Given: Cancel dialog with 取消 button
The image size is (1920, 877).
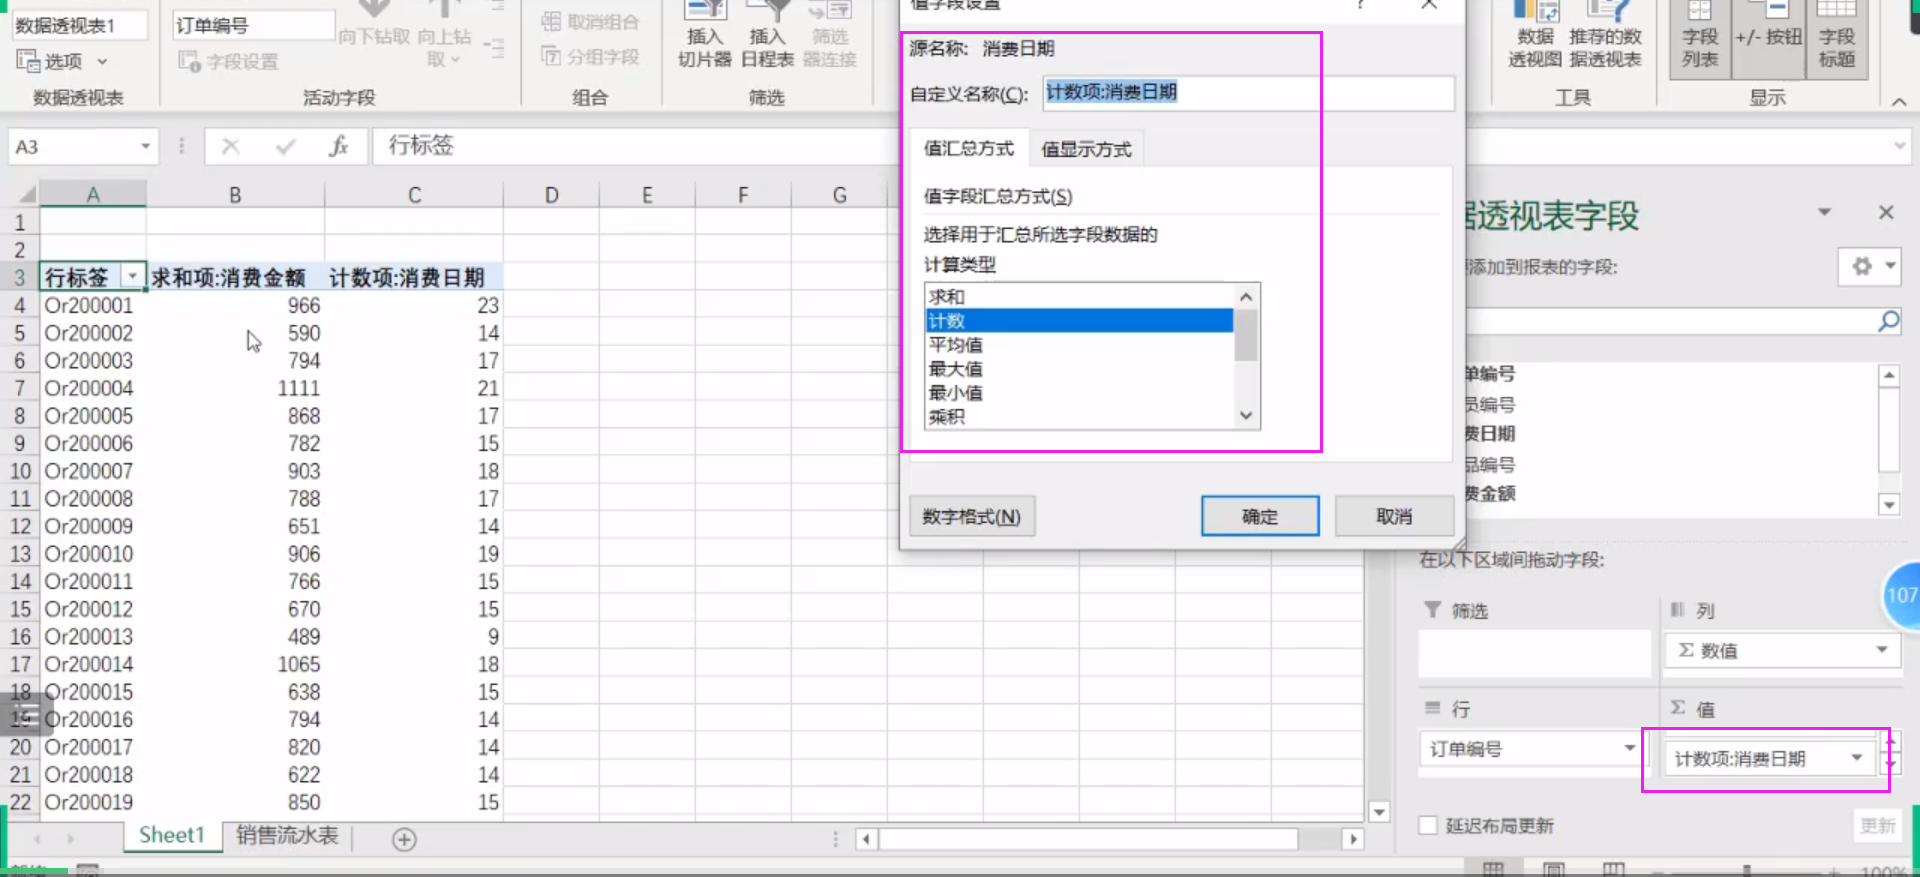Looking at the screenshot, I should 1394,516.
